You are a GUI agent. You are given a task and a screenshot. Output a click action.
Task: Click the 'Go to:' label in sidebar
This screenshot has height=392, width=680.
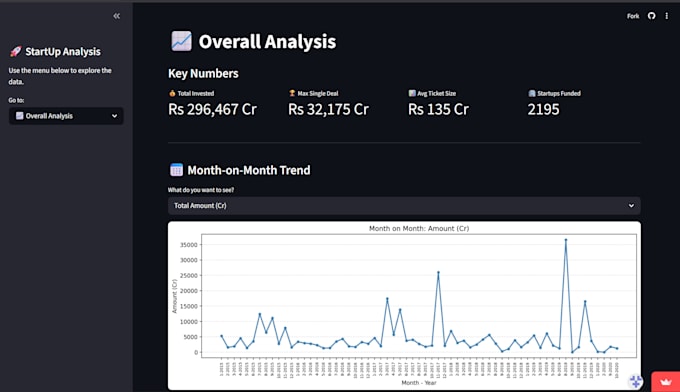[x=16, y=100]
